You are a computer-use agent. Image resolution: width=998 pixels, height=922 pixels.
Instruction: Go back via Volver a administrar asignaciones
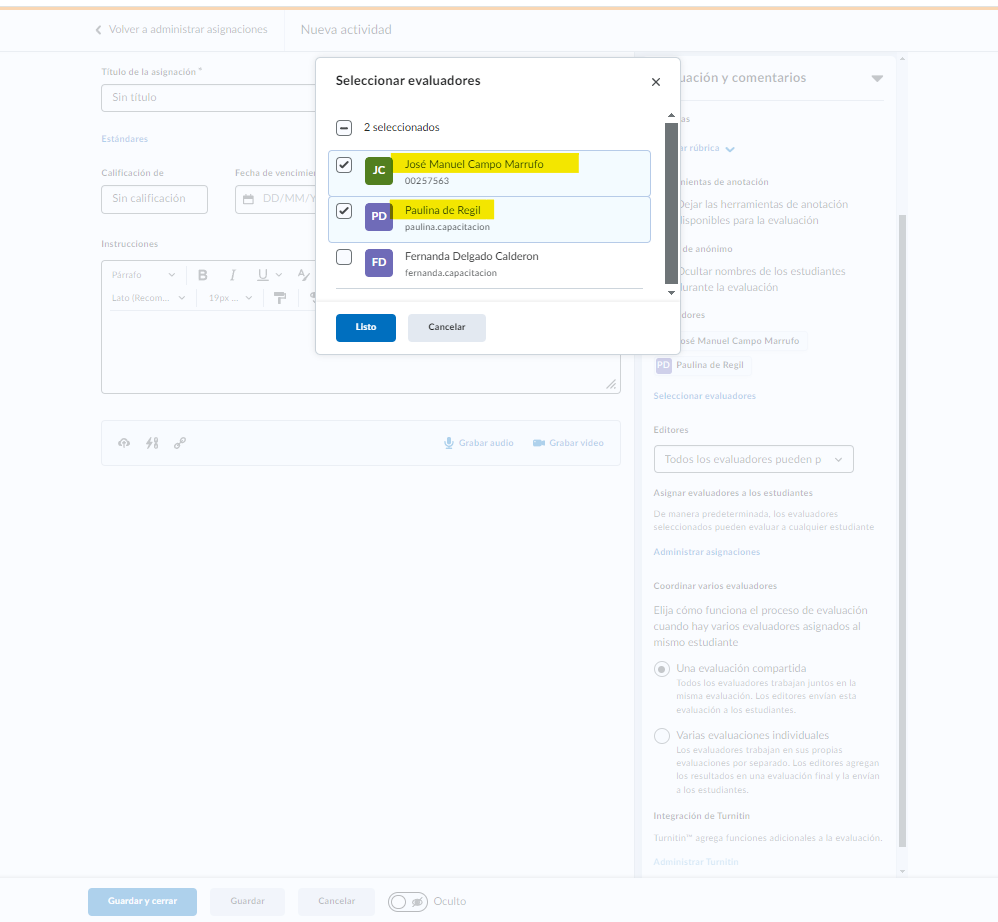(x=181, y=30)
